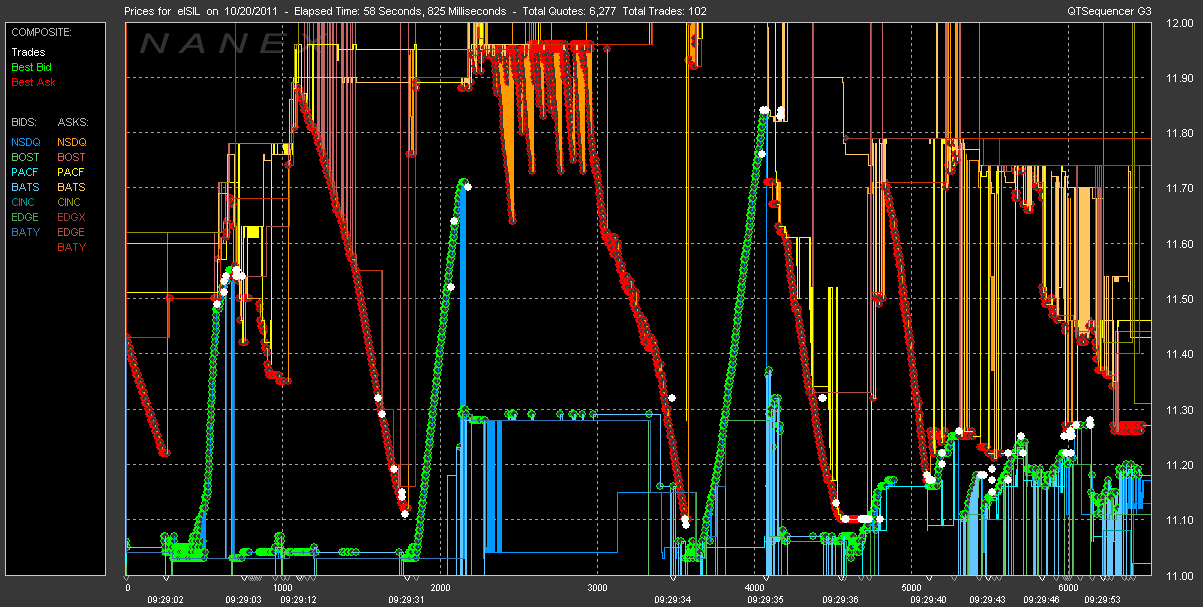Click the 09:29:53 time marker
The width and height of the screenshot is (1203, 607).
coord(1103,600)
